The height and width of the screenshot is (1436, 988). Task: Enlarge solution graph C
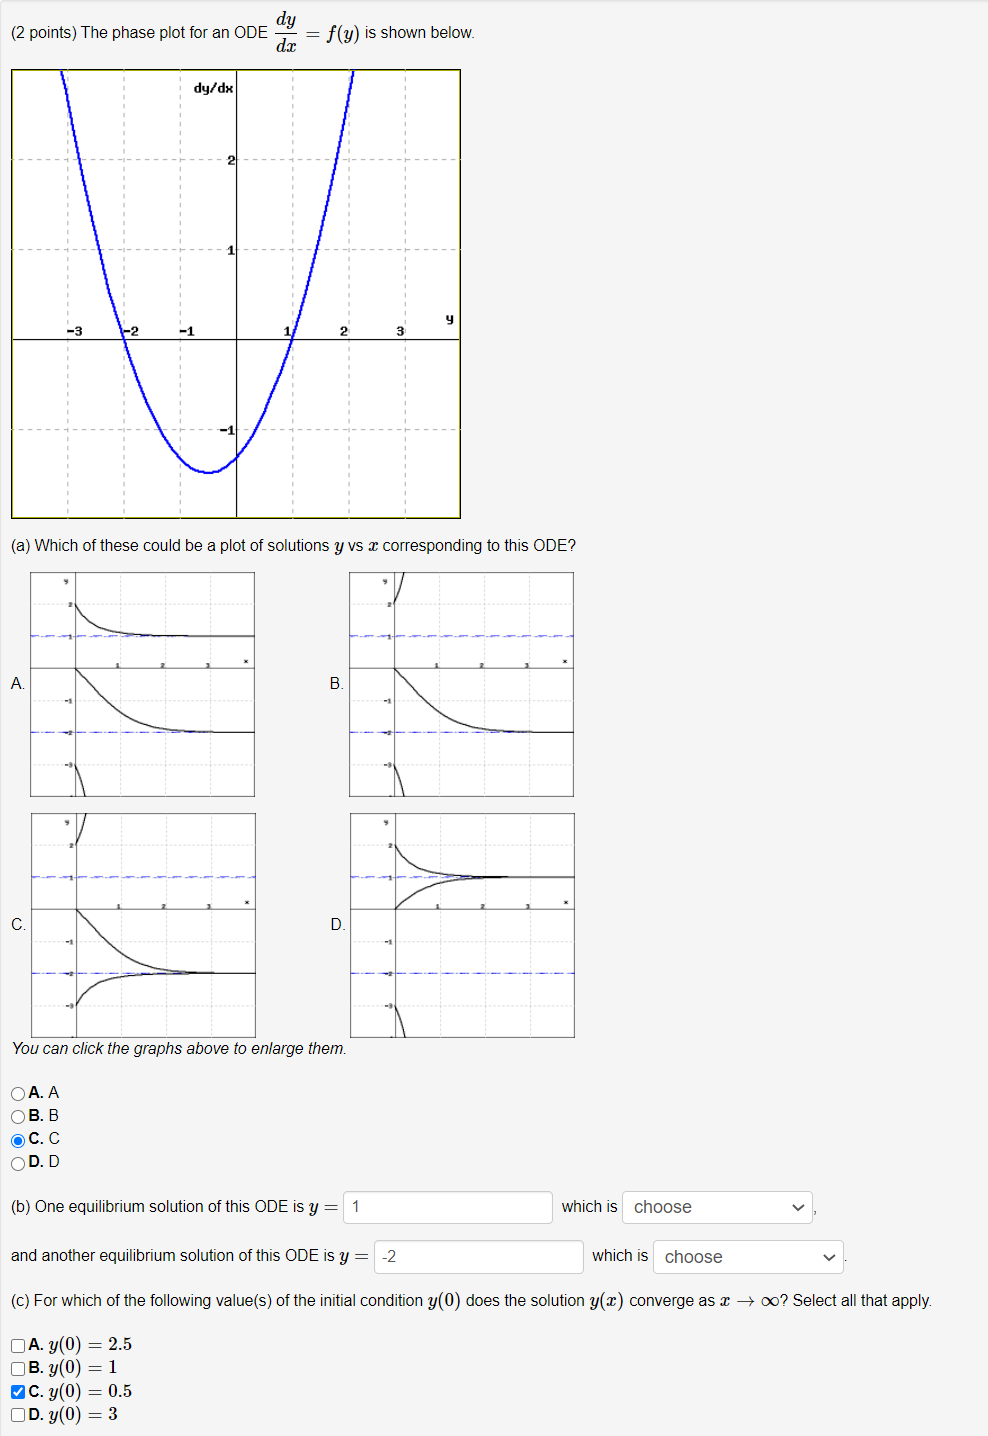pyautogui.click(x=143, y=925)
